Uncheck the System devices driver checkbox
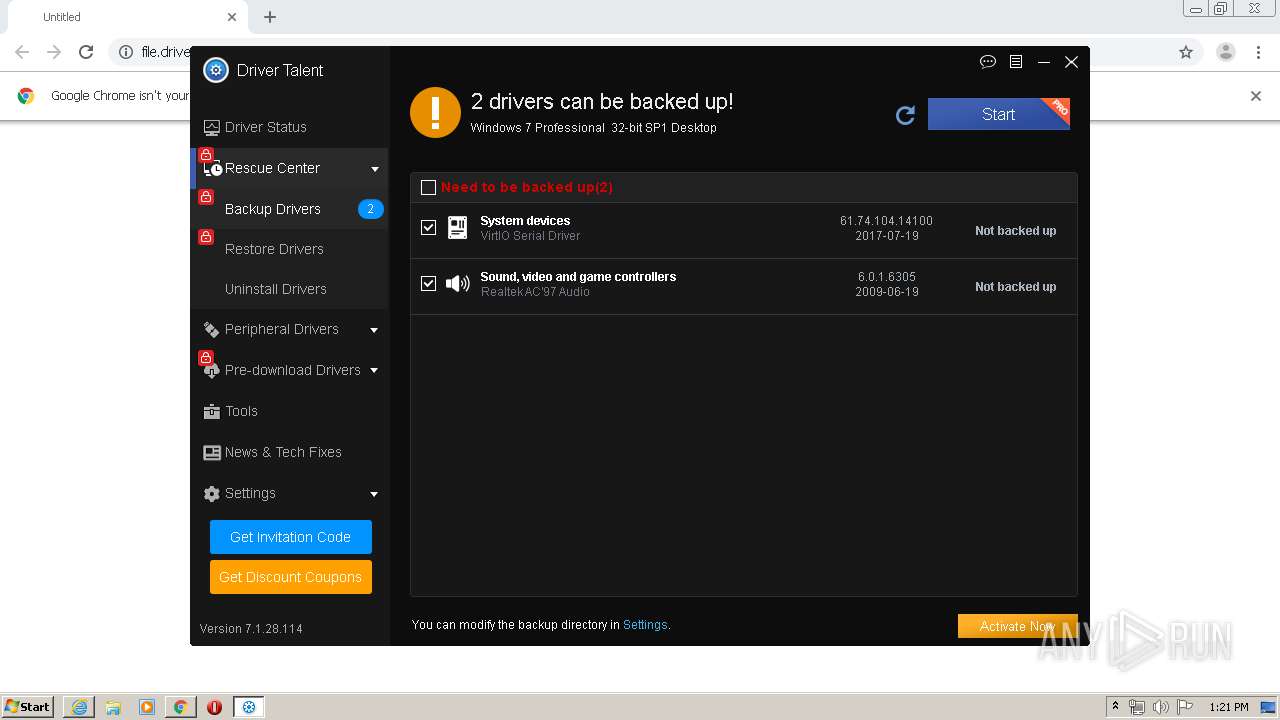Screen dimensions: 1280x720 point(429,228)
